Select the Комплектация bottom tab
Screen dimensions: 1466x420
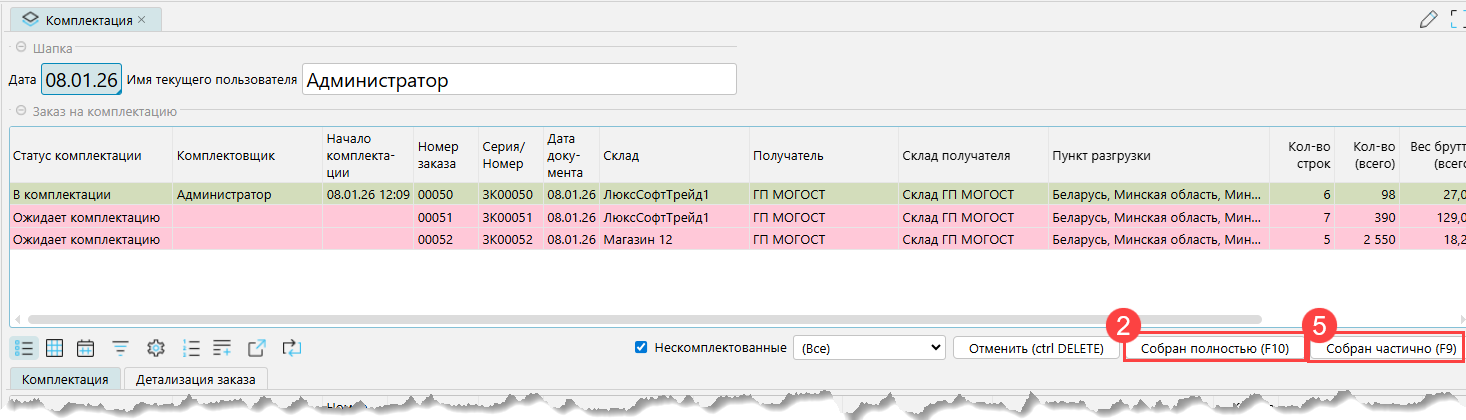click(x=65, y=379)
